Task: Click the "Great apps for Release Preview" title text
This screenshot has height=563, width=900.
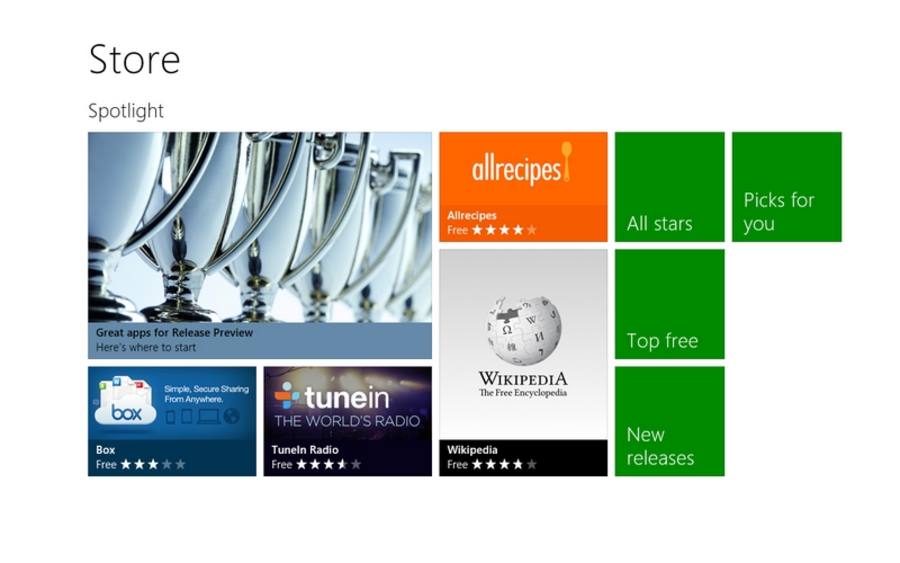Action: coord(174,332)
